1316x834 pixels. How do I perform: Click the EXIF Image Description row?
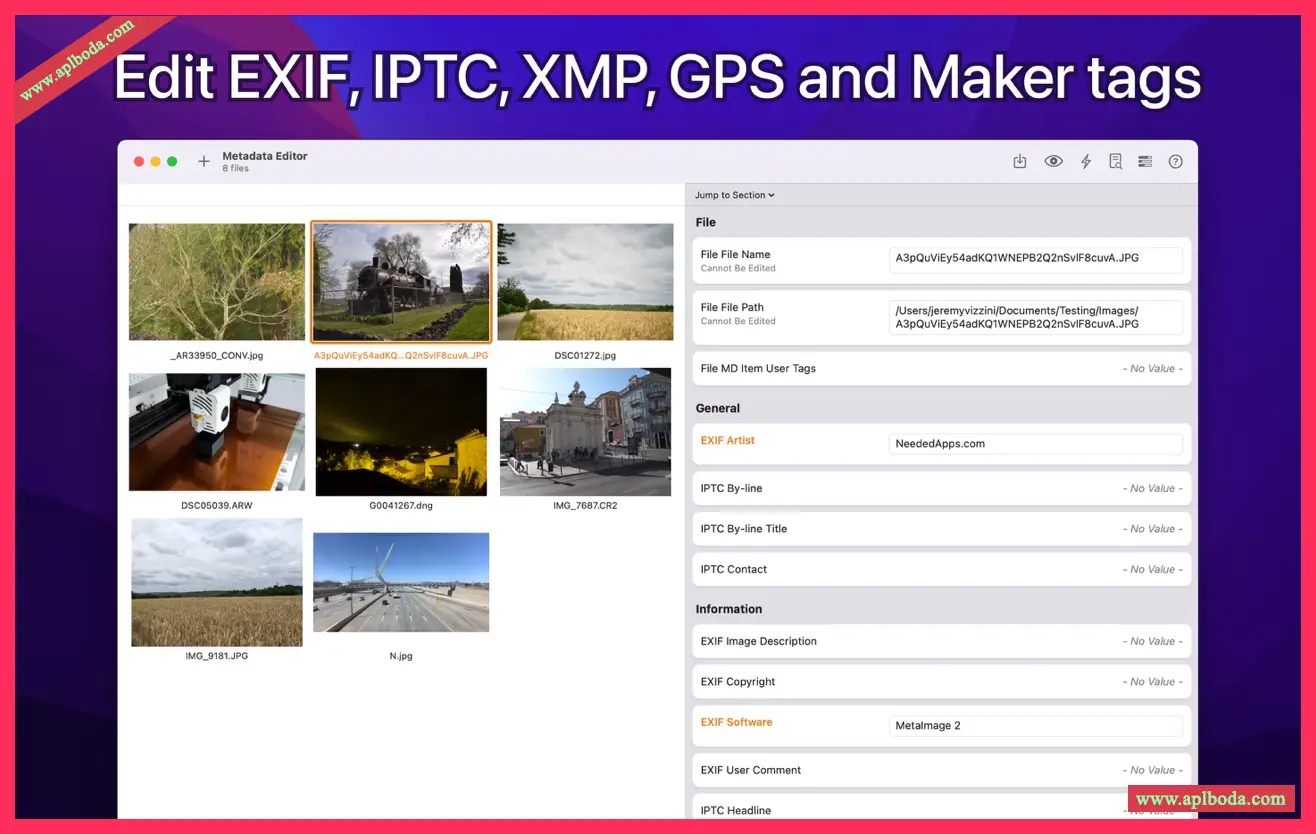941,642
